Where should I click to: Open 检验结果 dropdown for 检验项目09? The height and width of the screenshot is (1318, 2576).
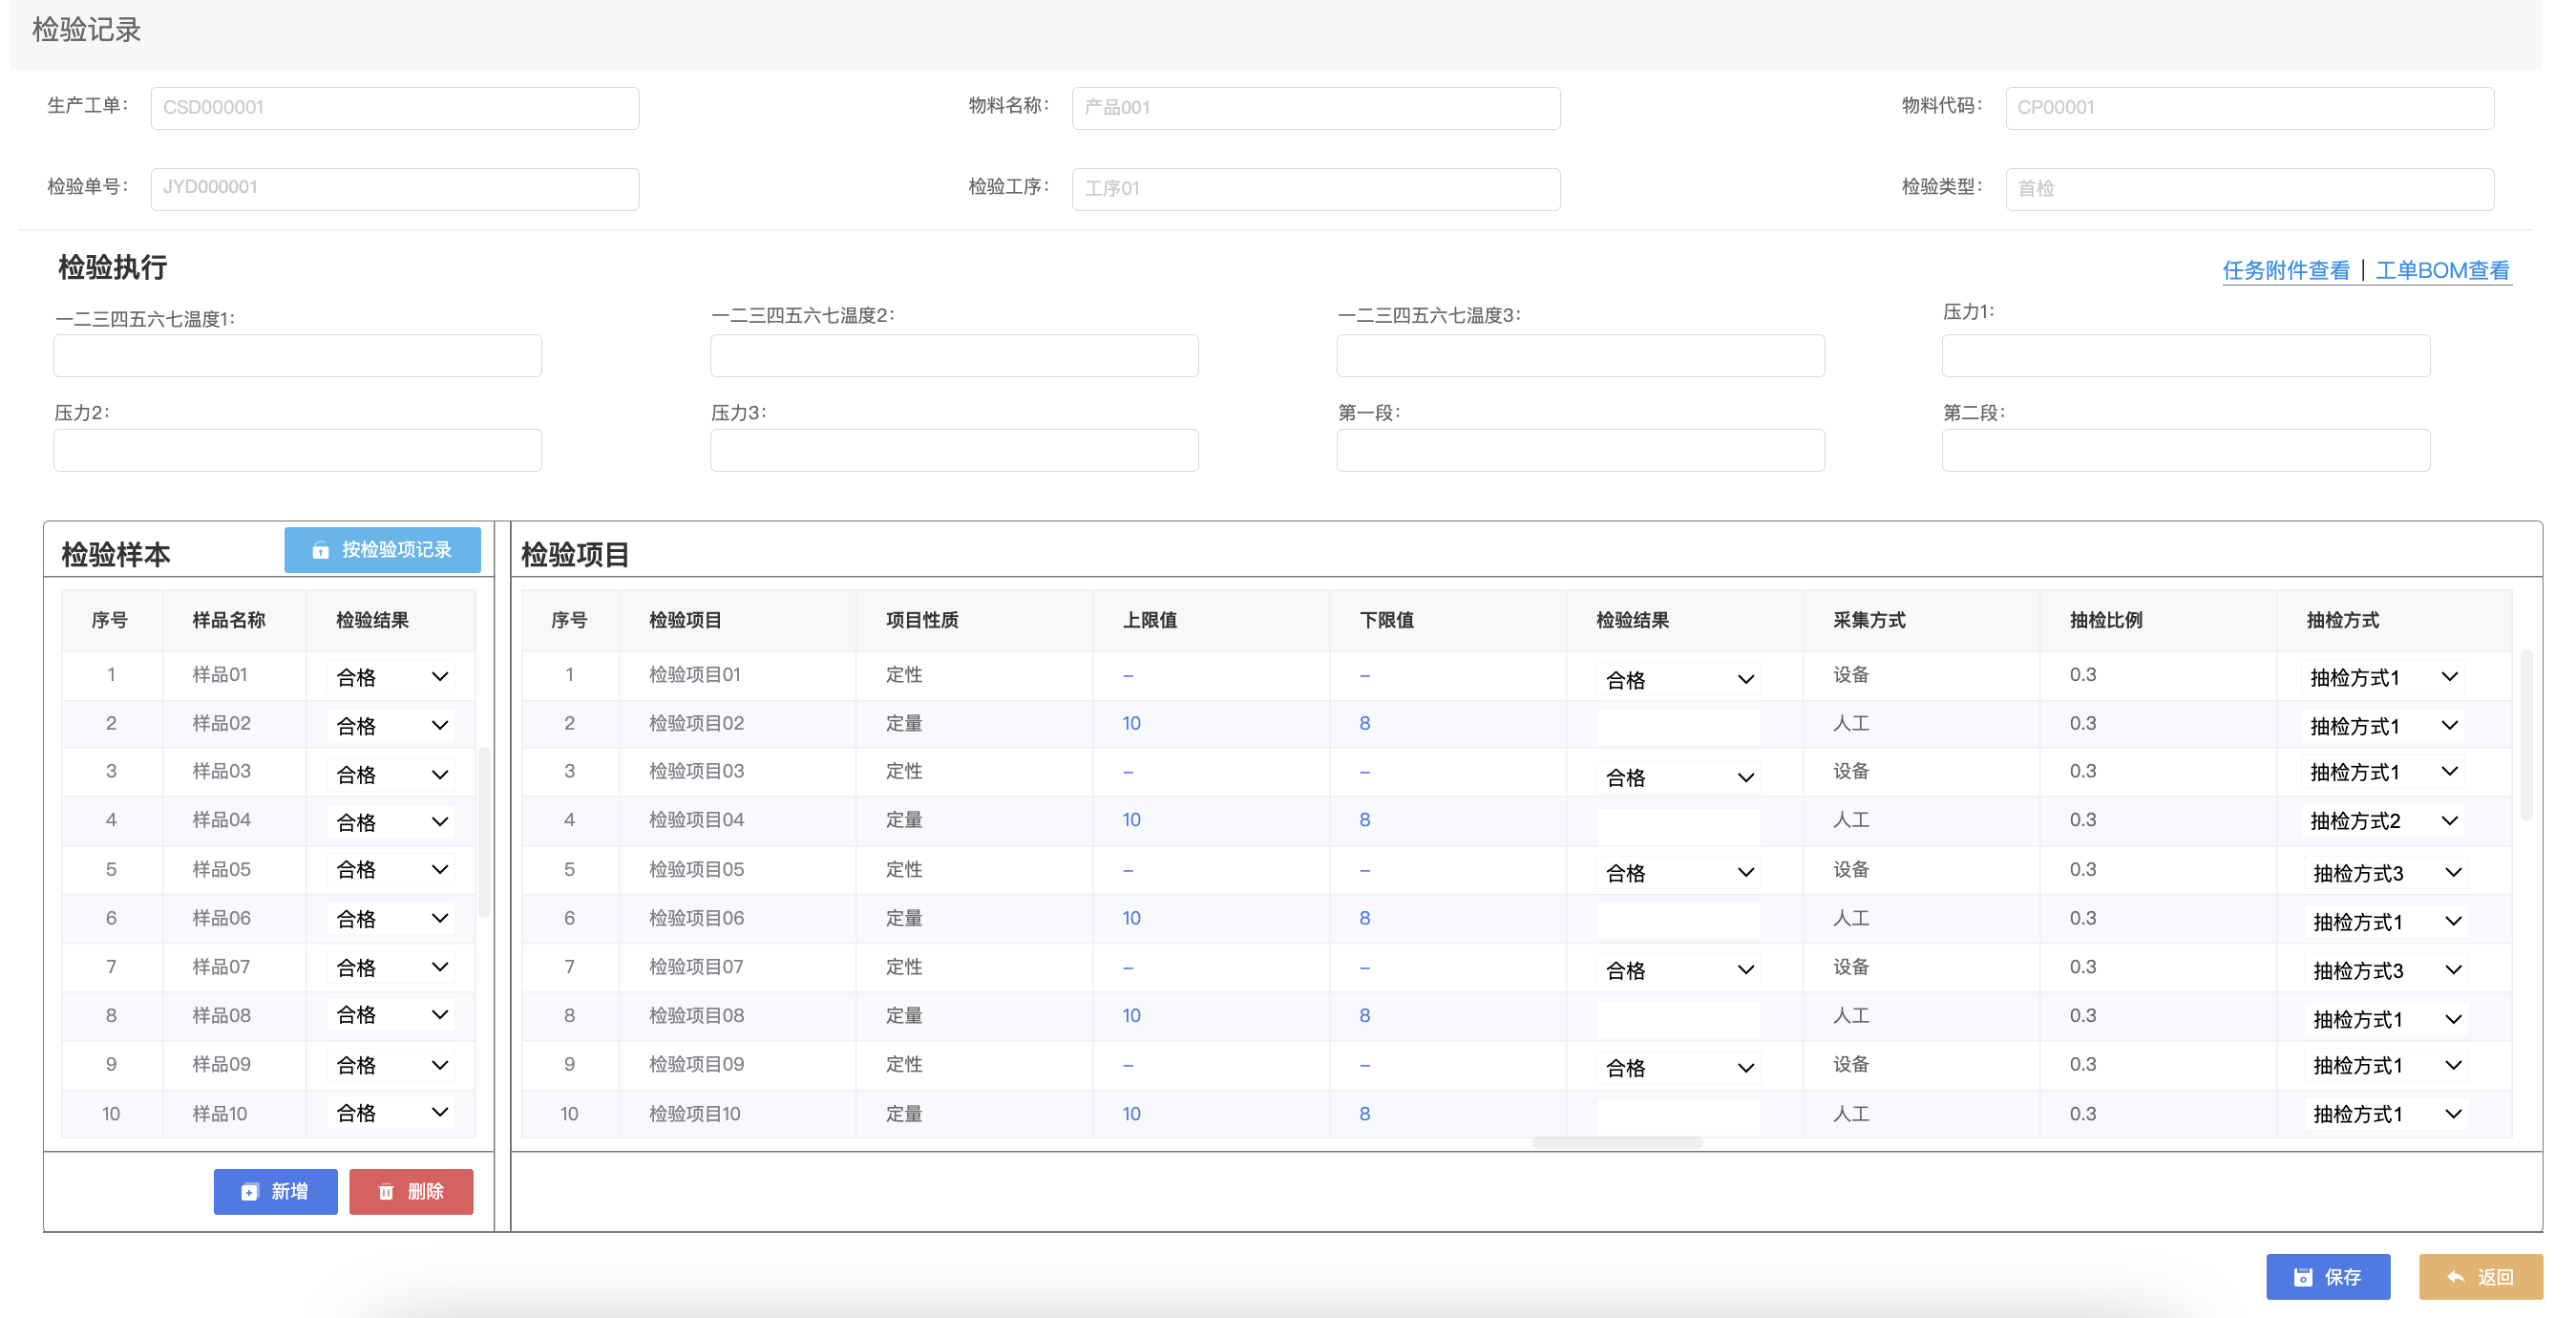[x=1678, y=1068]
